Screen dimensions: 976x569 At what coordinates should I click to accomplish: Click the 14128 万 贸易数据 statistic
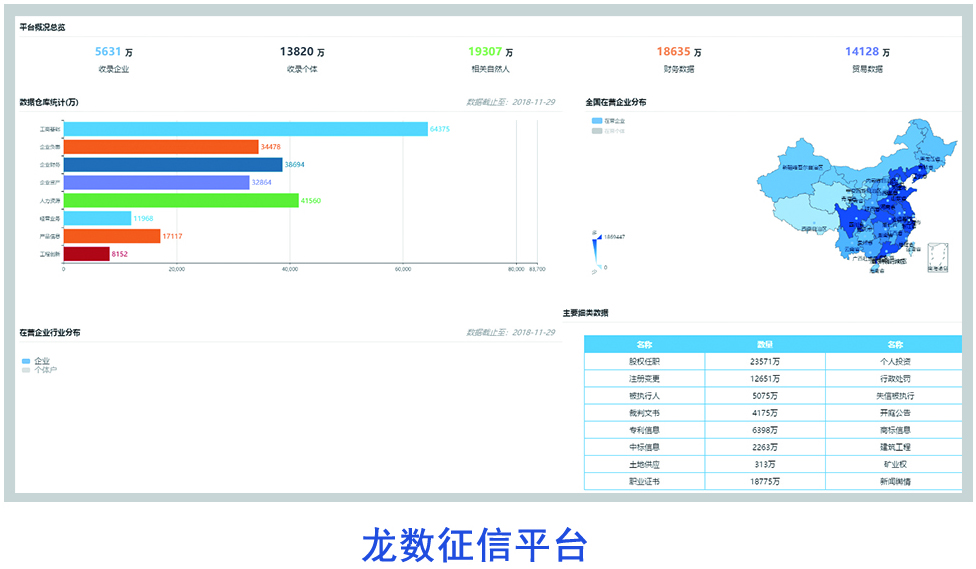coord(867,59)
